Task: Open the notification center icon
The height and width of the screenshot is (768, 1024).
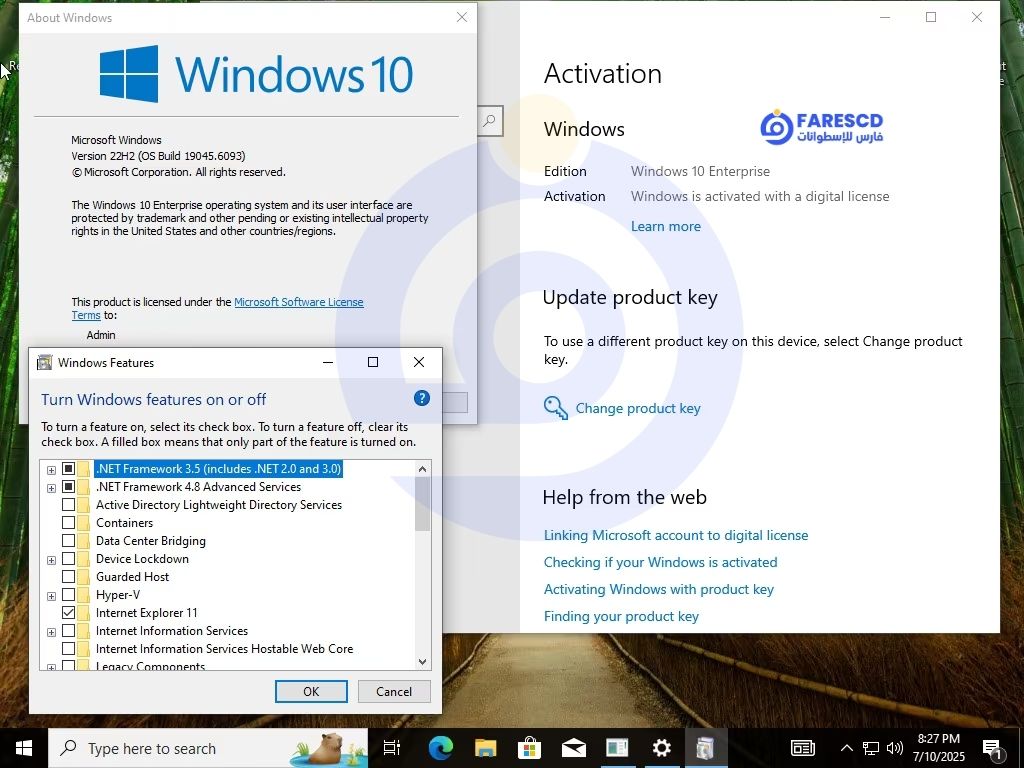Action: [x=993, y=748]
